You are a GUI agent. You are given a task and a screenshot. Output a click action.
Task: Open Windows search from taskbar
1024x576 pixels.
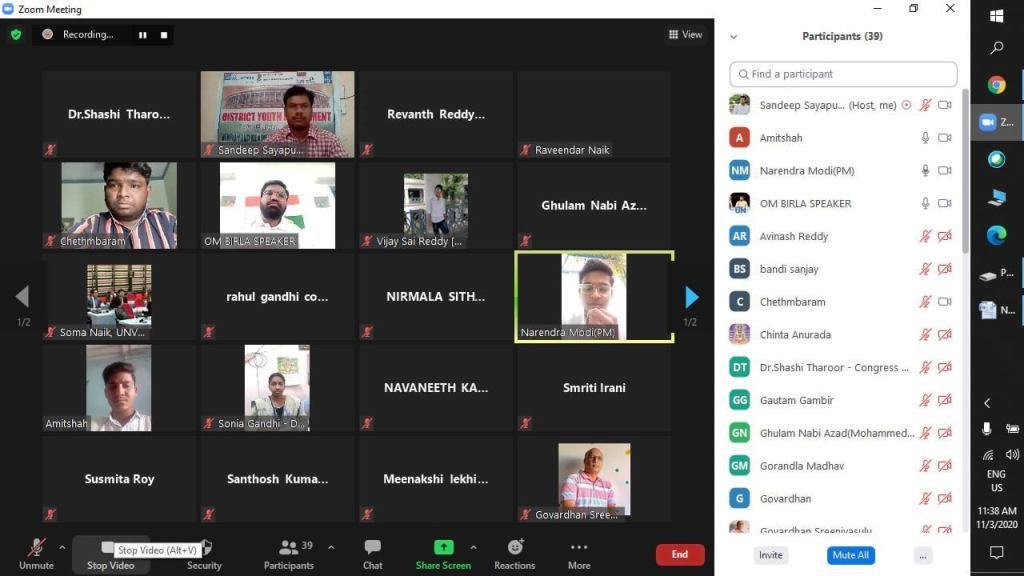point(997,48)
